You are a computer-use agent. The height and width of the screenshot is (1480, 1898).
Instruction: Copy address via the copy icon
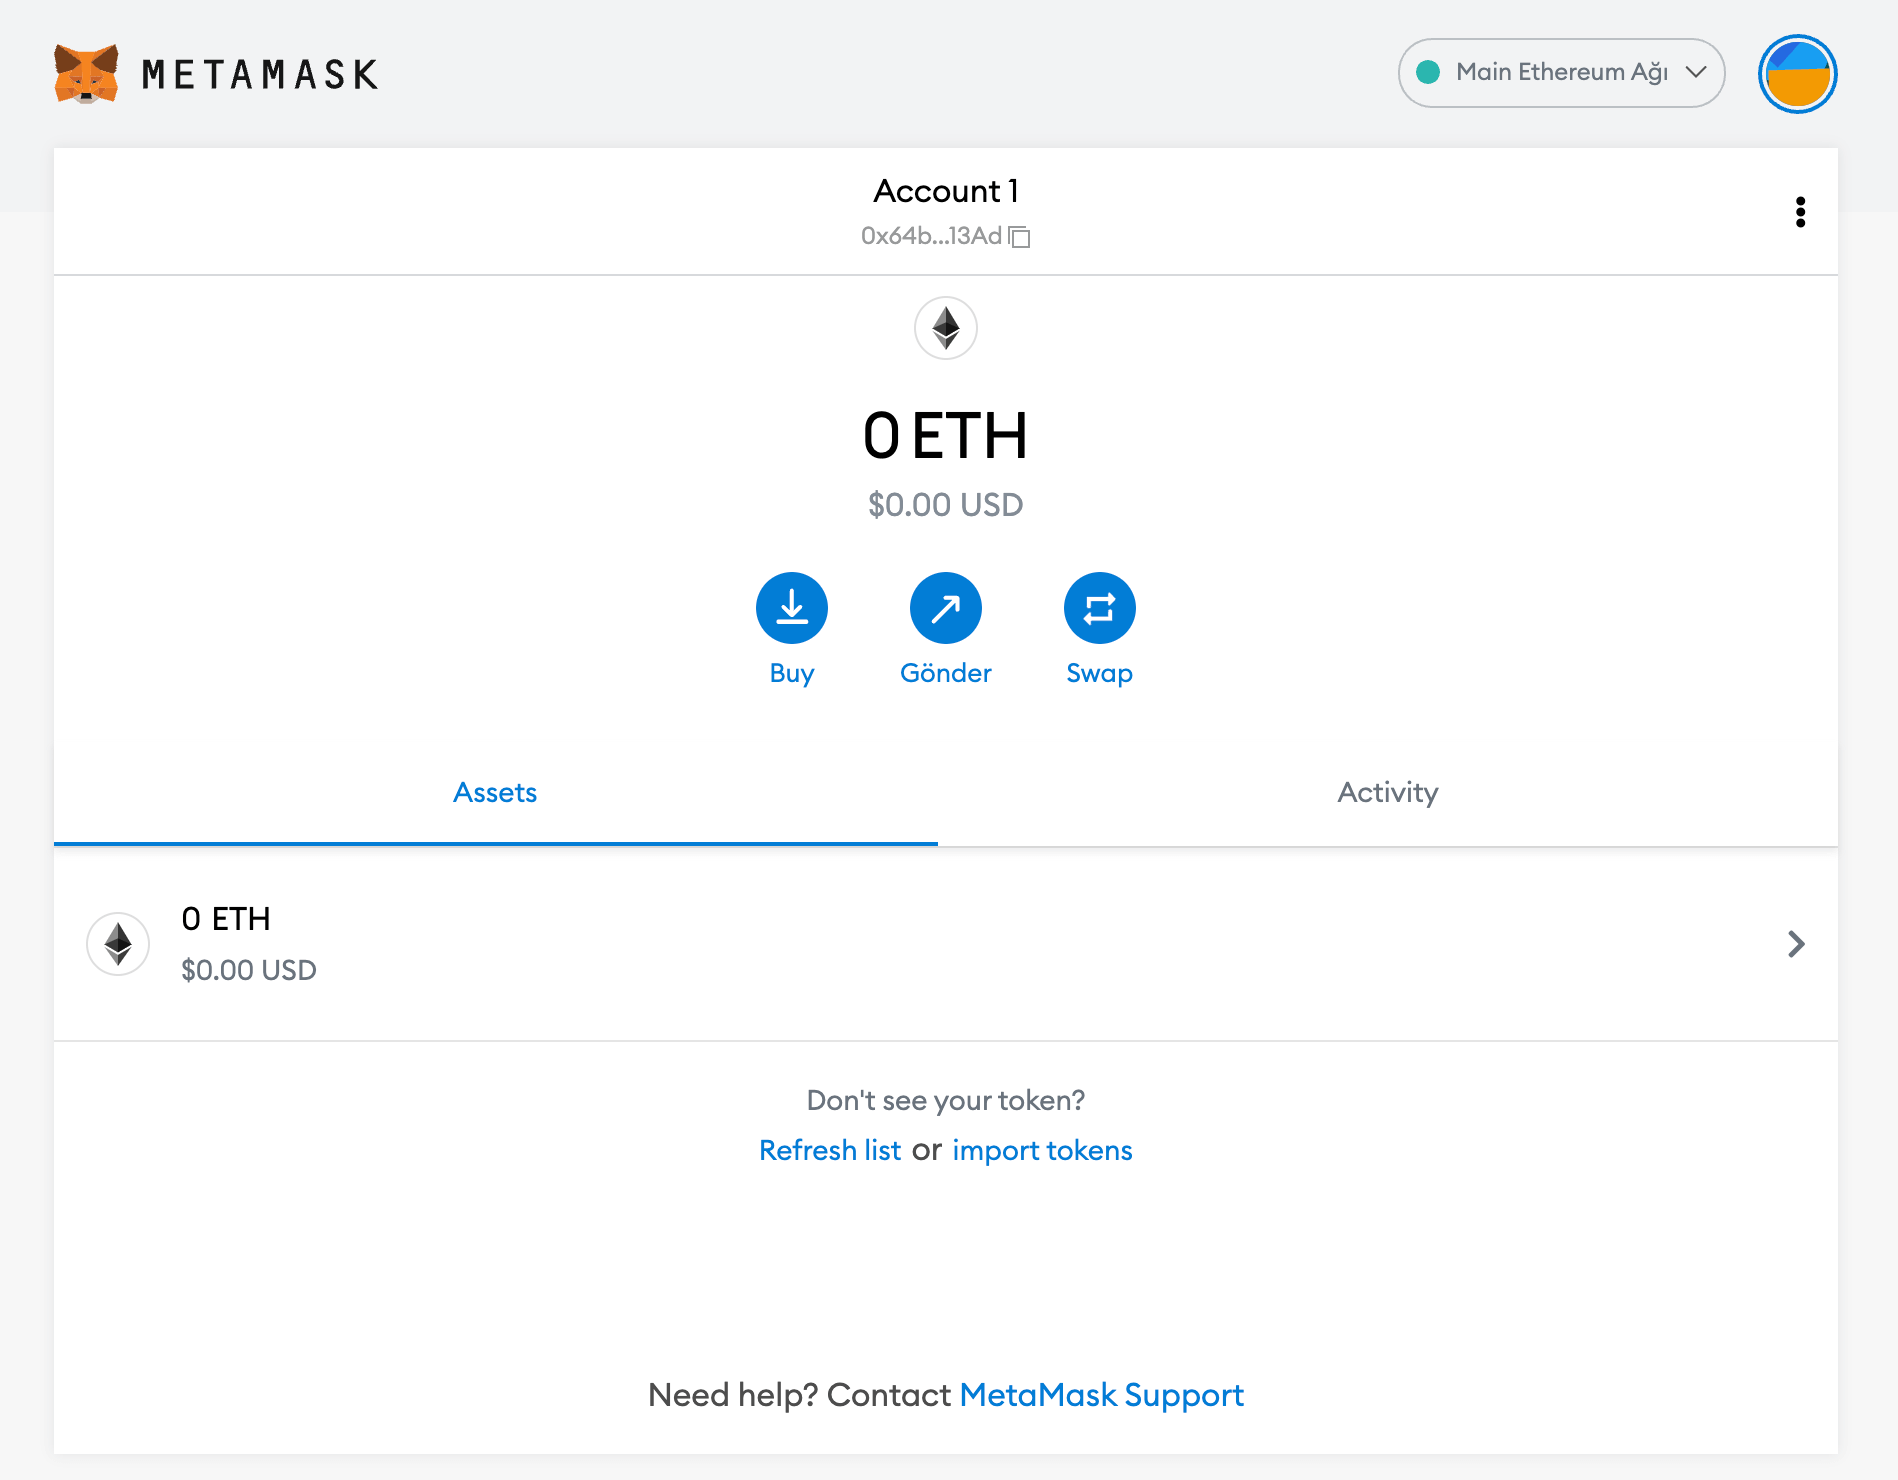click(x=1019, y=236)
